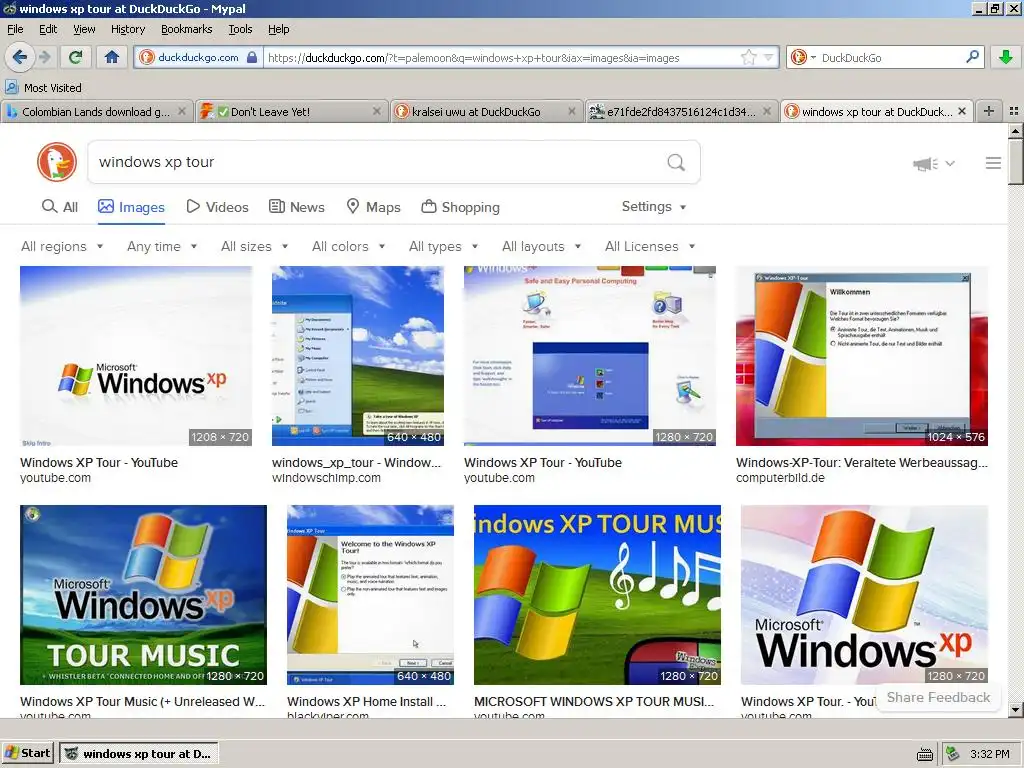
Task: Switch to the Colombian Lands download tab
Action: [x=96, y=112]
